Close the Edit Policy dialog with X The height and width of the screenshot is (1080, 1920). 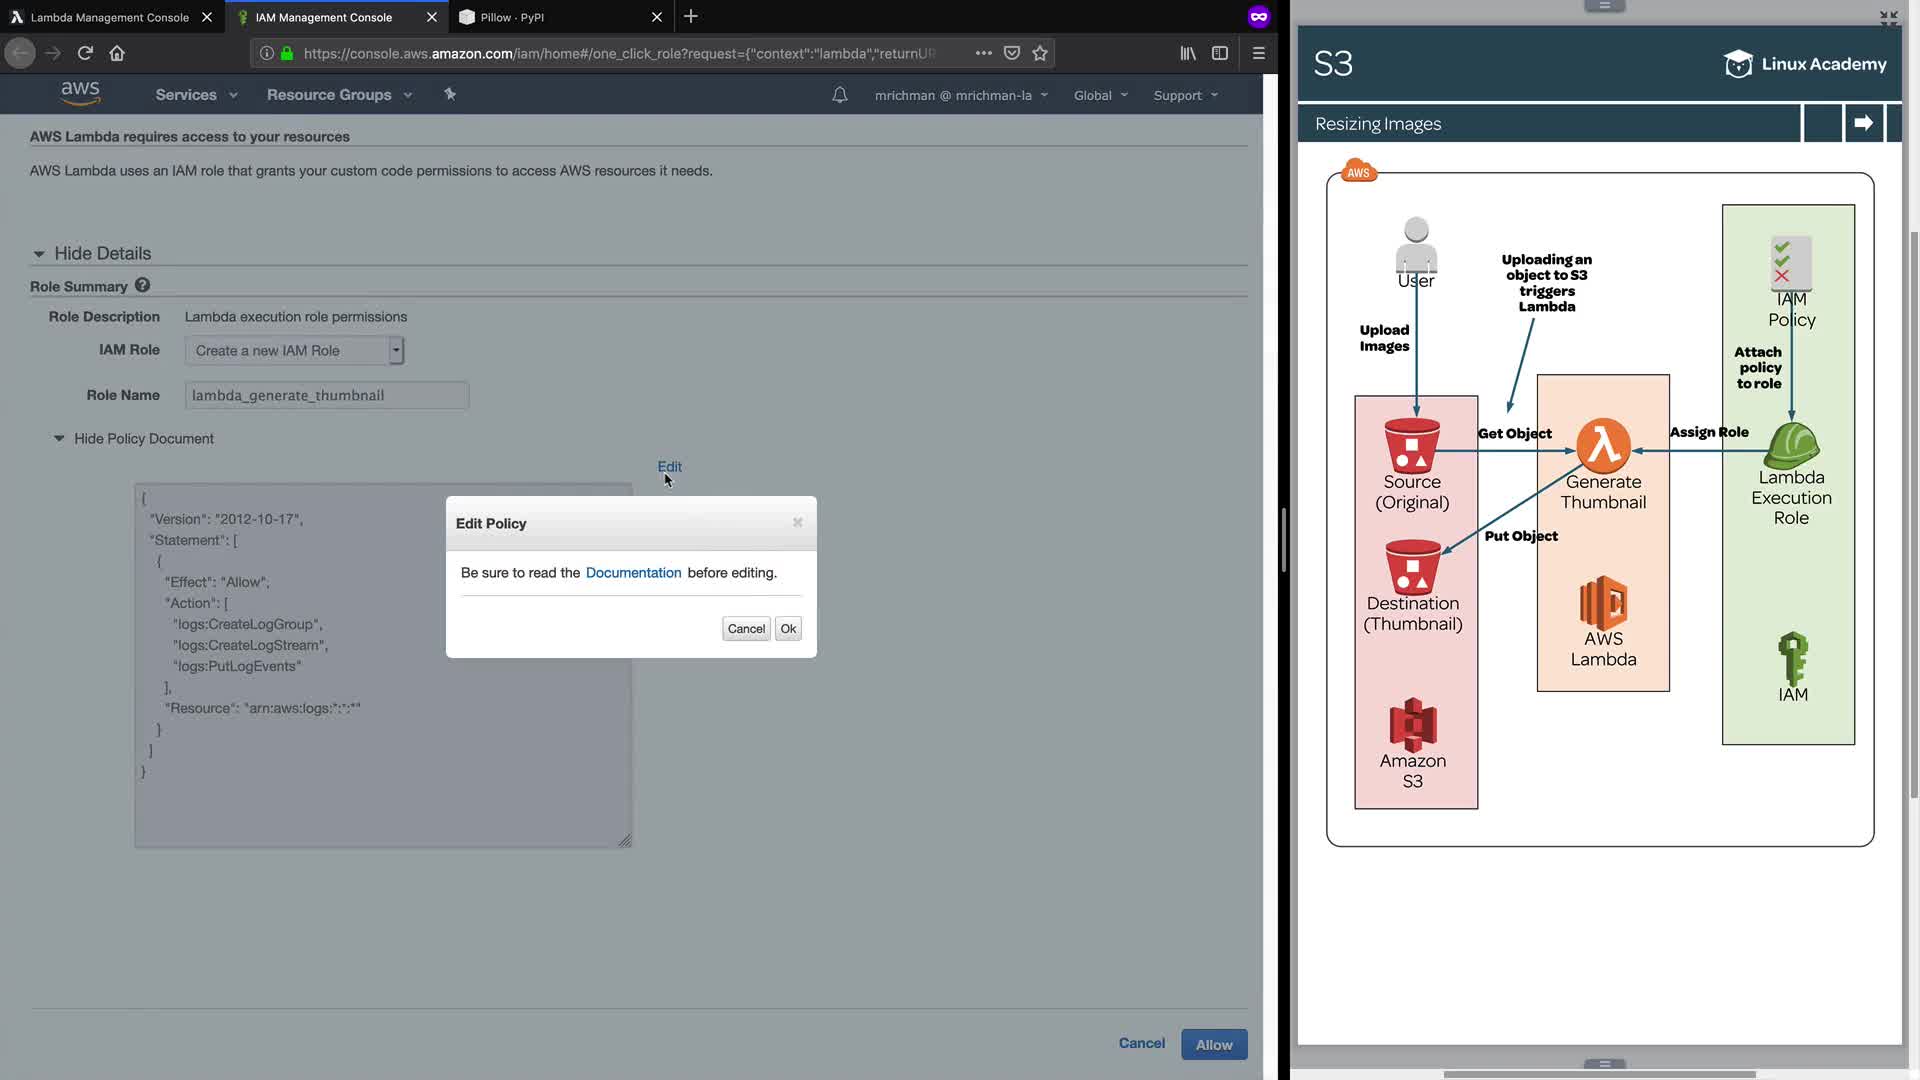[797, 522]
